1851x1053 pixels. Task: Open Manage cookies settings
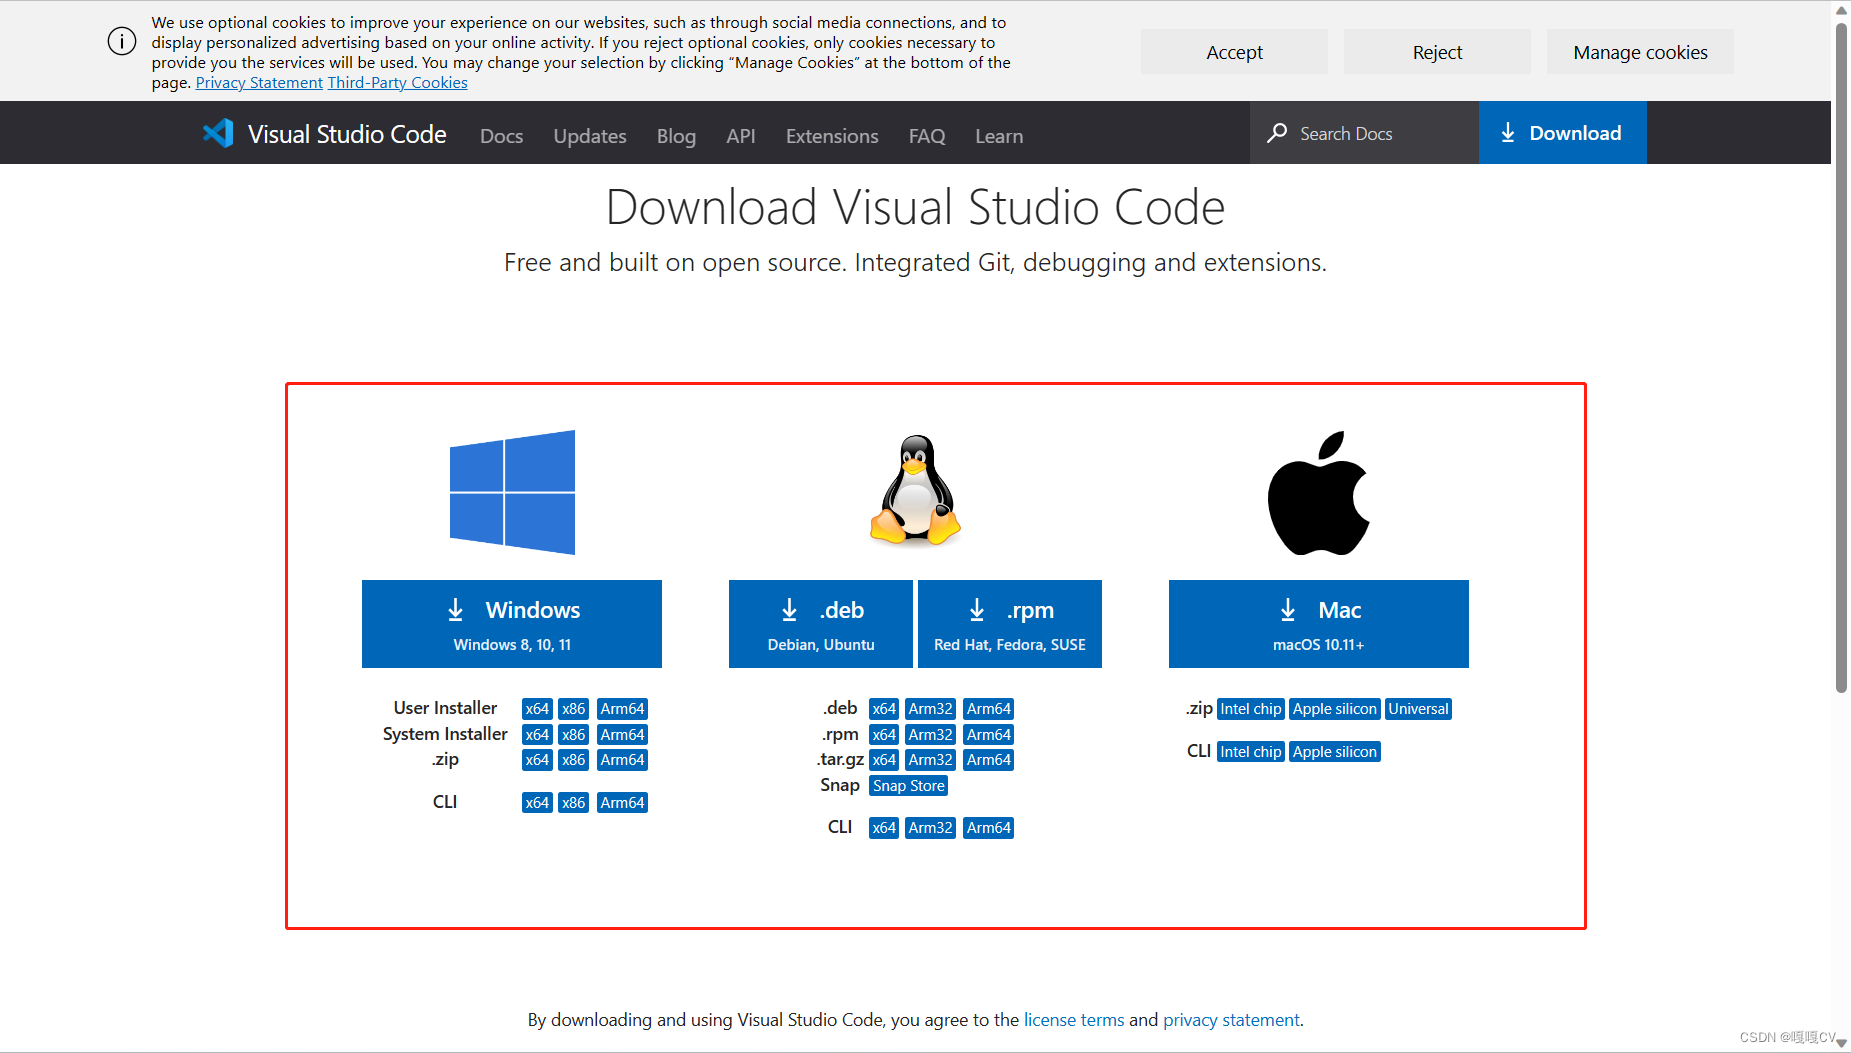coord(1640,52)
